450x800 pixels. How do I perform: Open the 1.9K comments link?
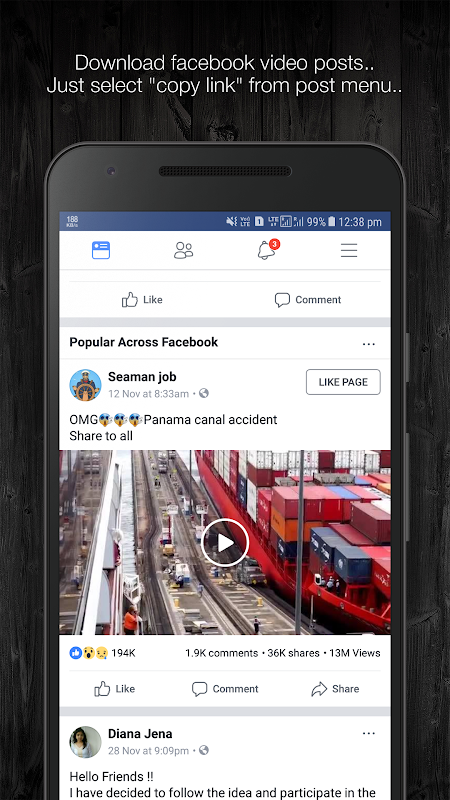pos(221,653)
